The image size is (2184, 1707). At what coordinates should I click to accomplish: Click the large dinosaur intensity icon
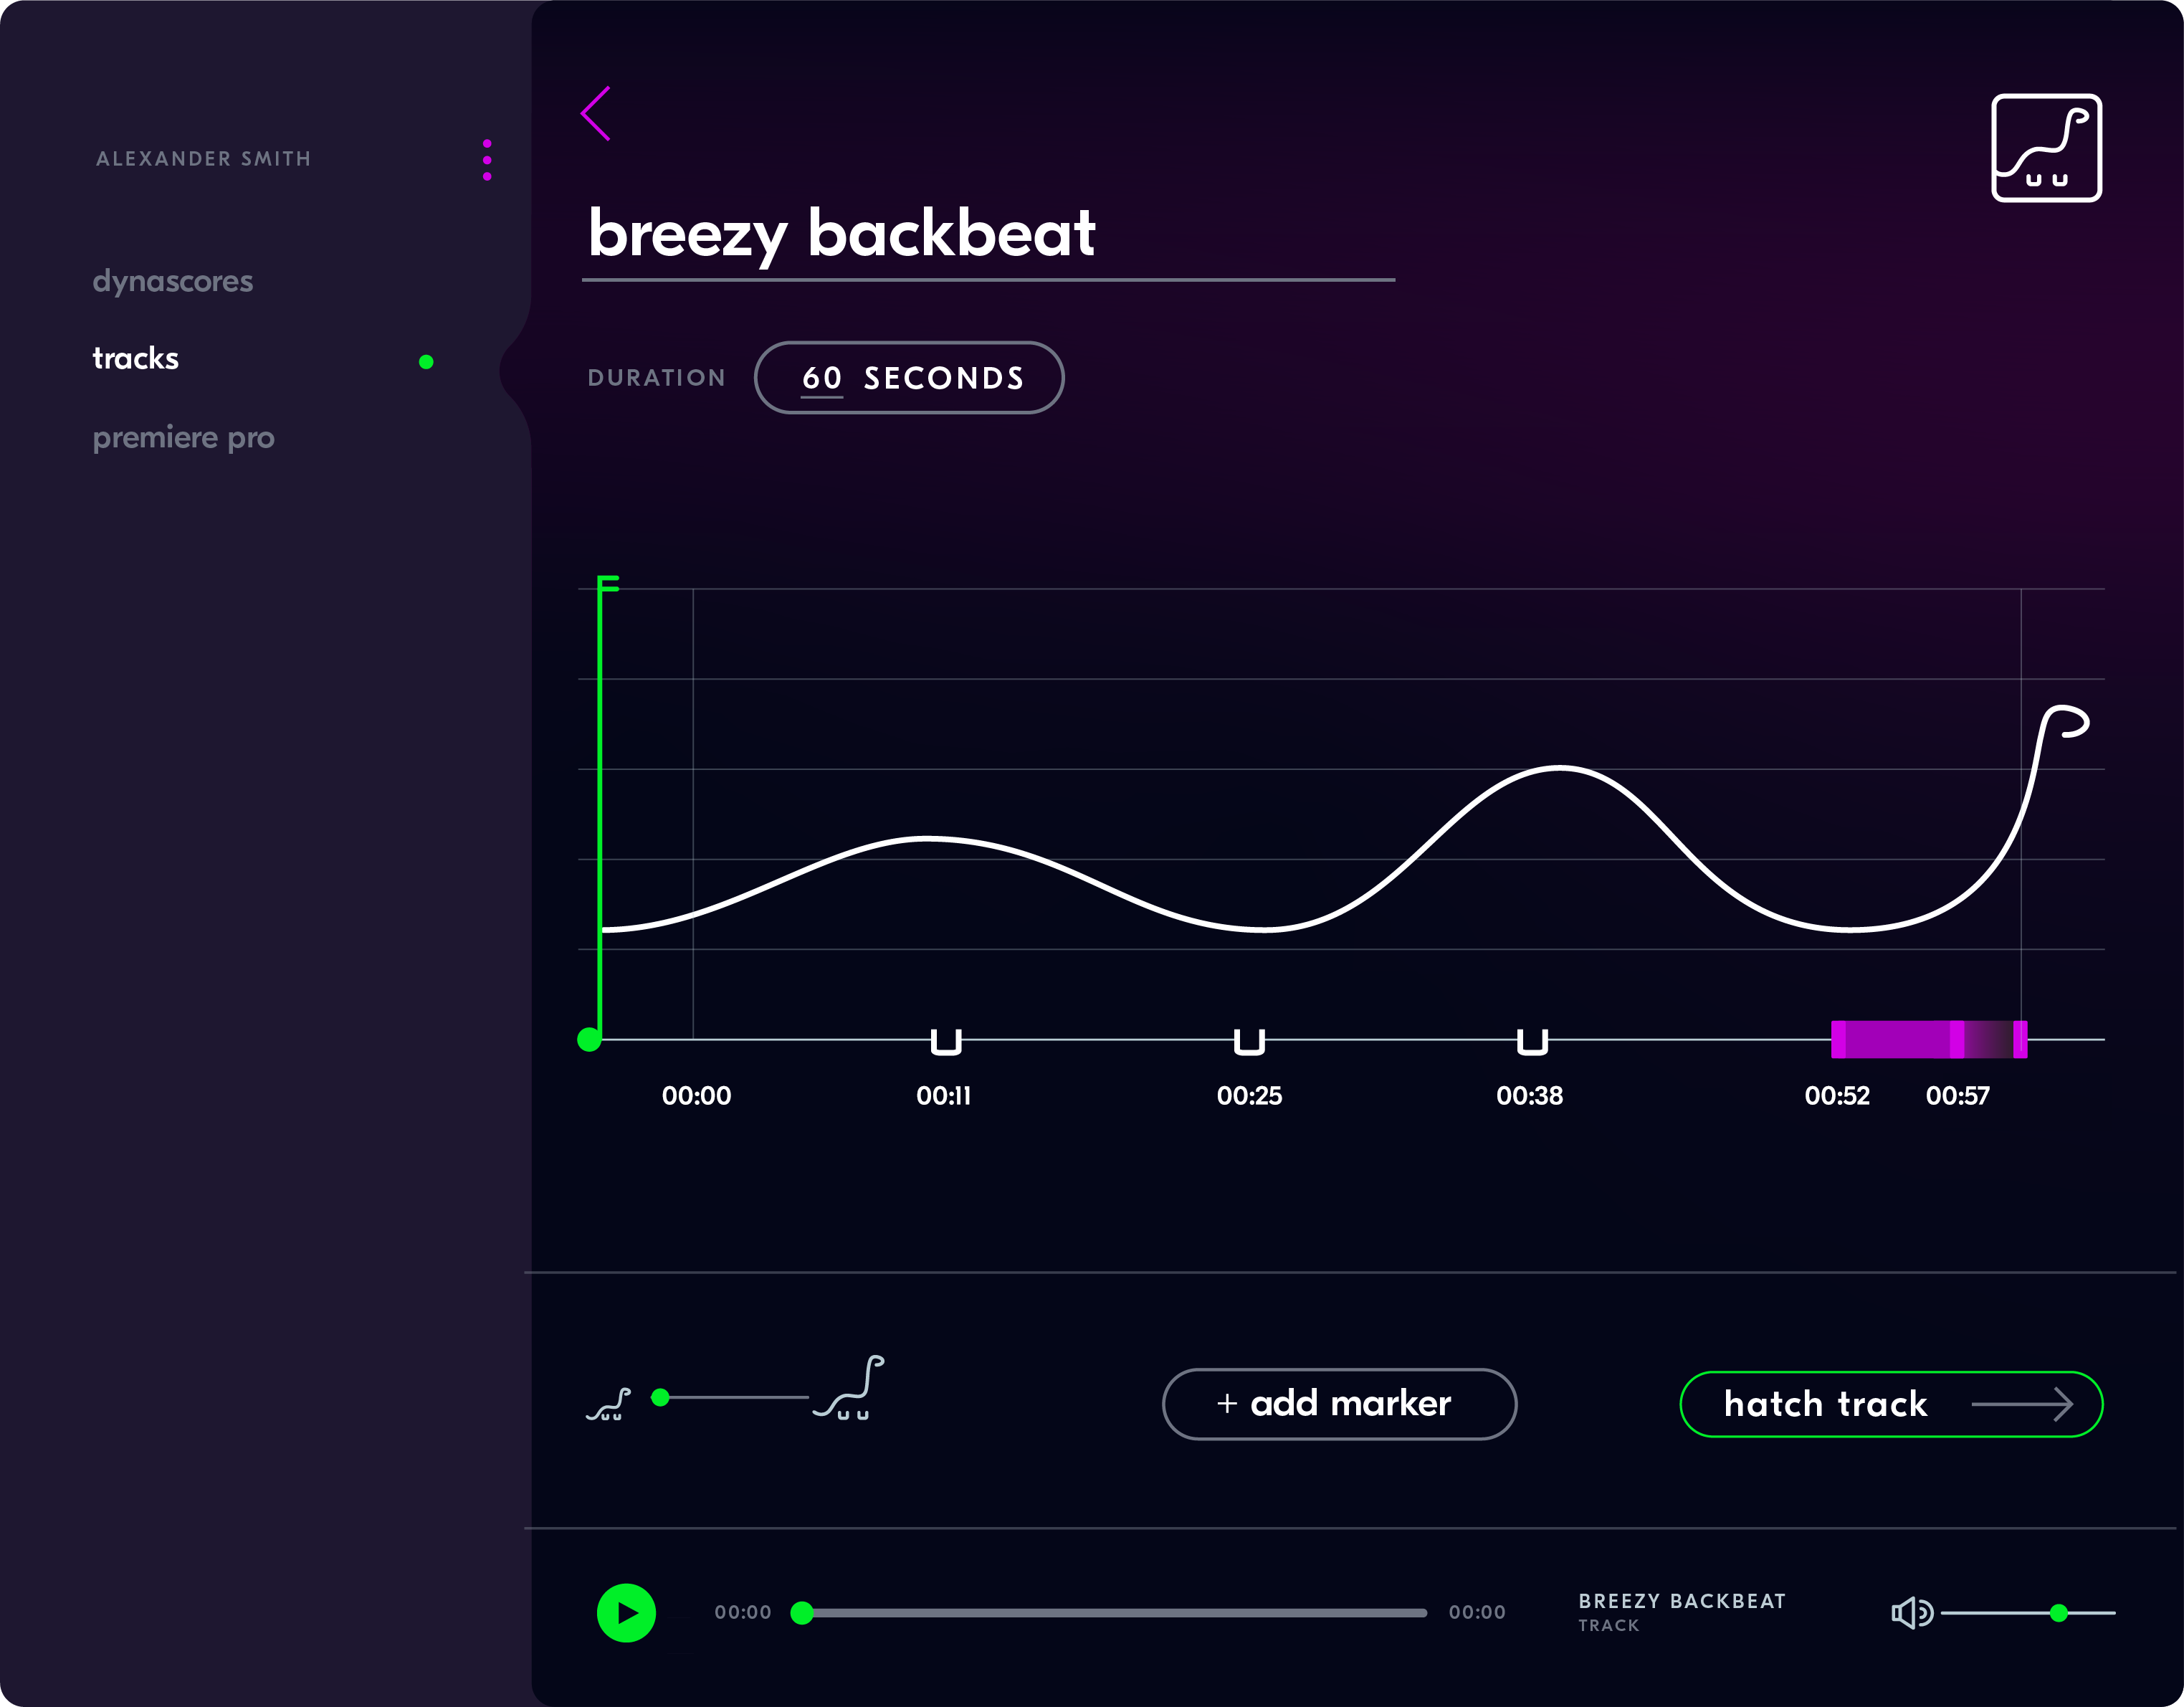point(850,1388)
